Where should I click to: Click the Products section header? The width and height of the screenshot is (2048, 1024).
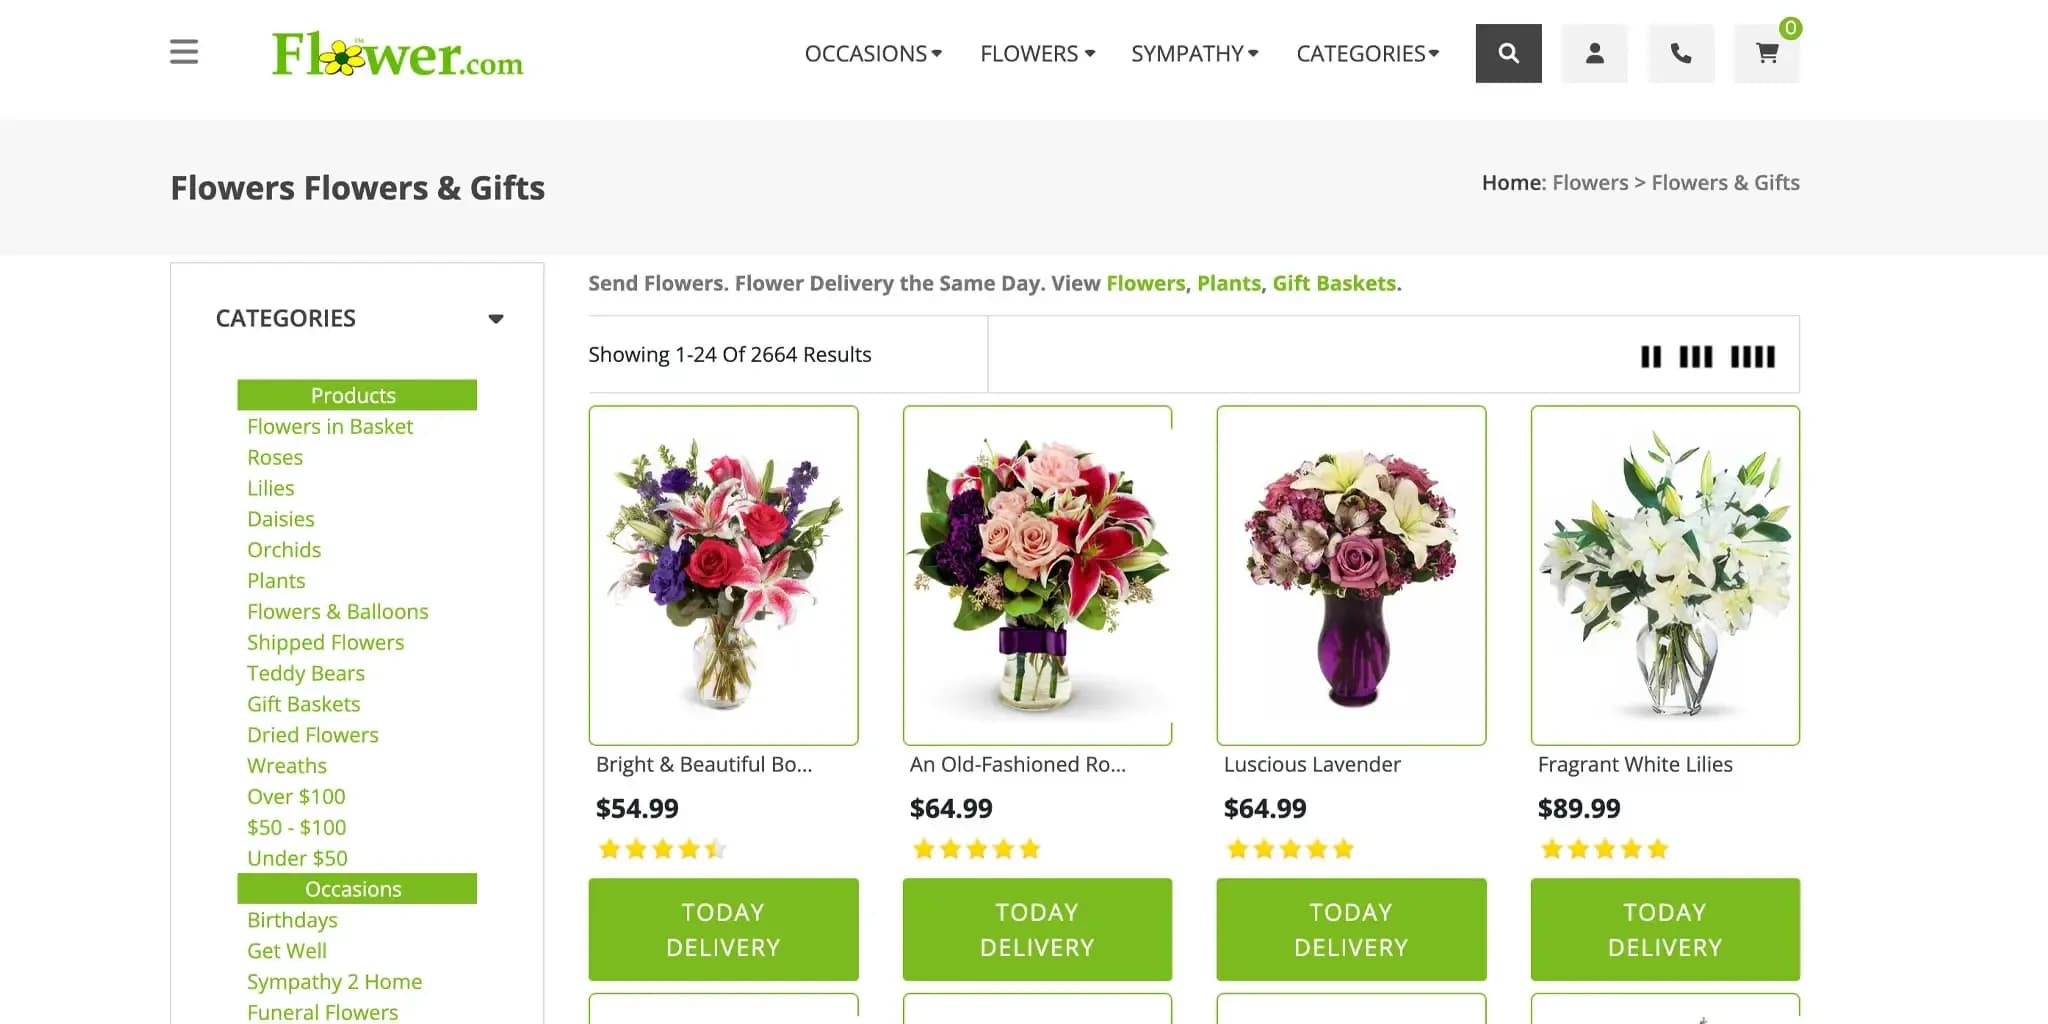pyautogui.click(x=355, y=395)
